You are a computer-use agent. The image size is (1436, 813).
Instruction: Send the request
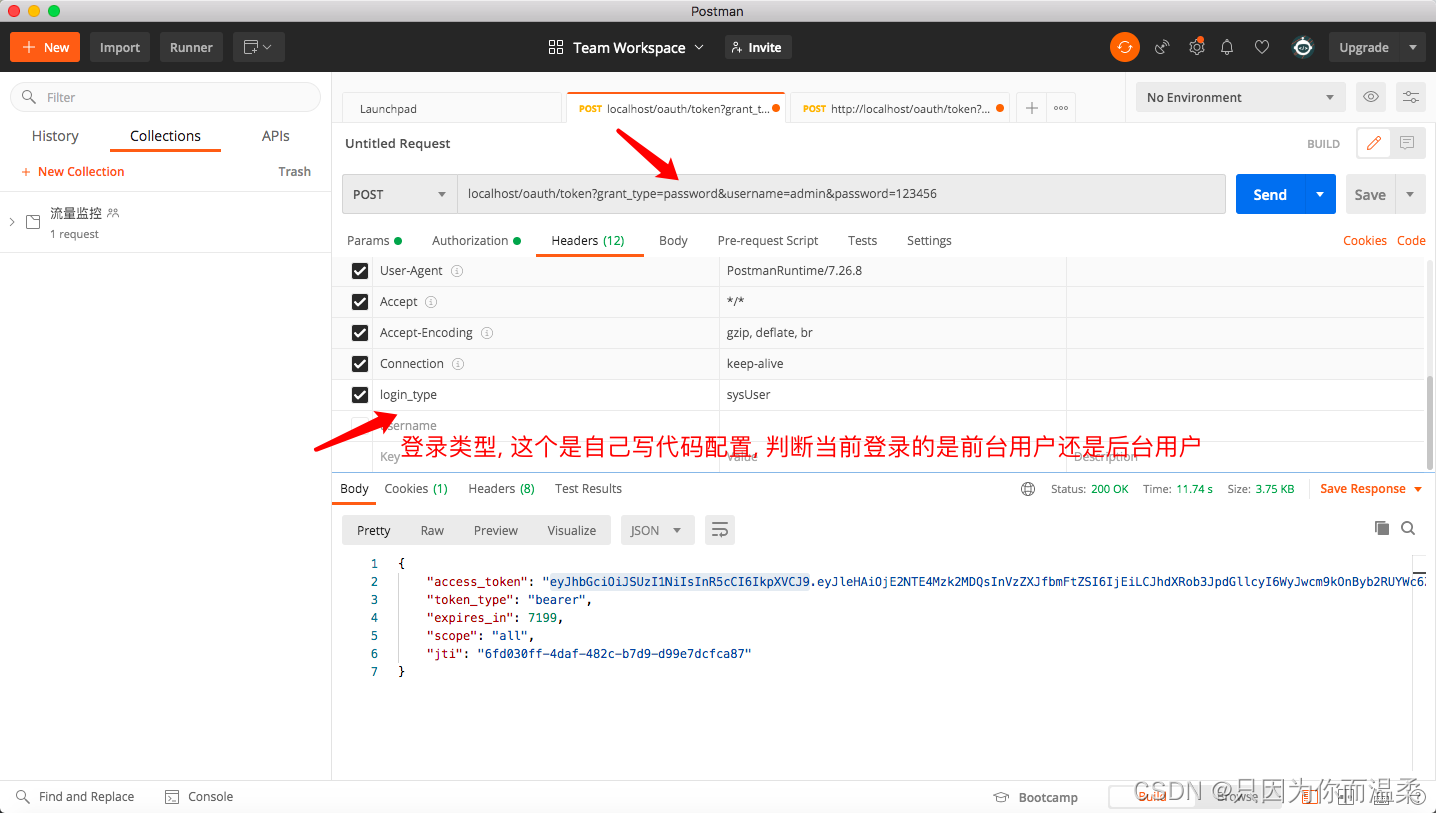point(1270,194)
